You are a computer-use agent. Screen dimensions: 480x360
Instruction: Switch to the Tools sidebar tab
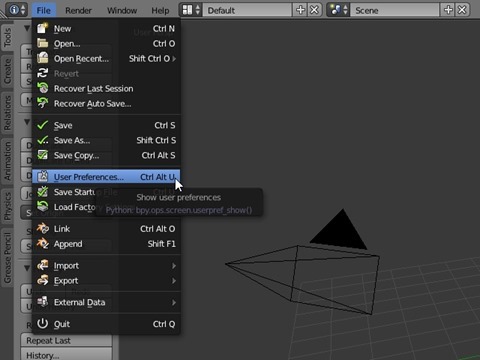[x=7, y=37]
